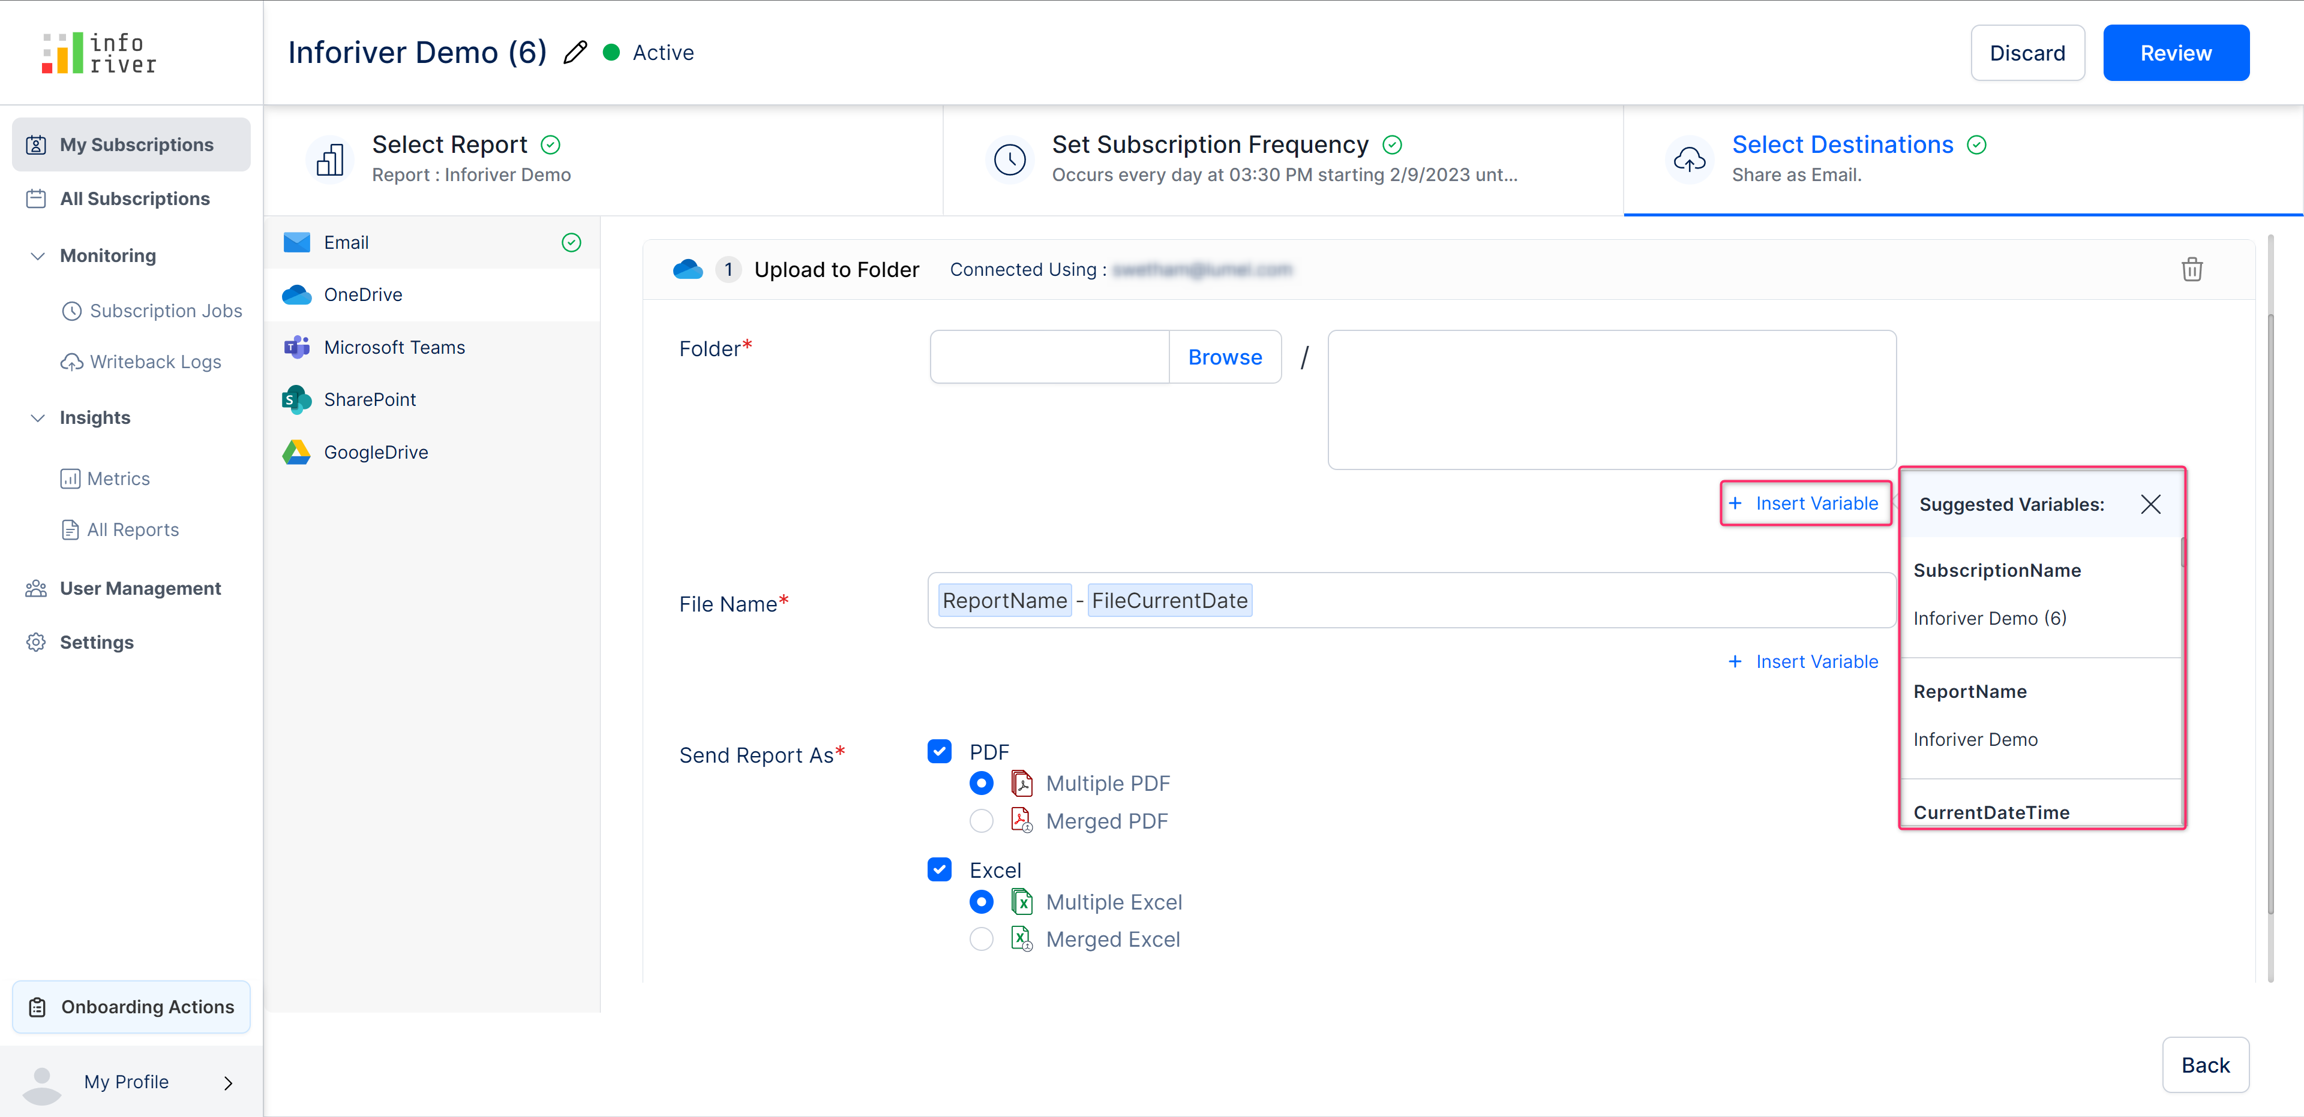This screenshot has height=1117, width=2304.
Task: Select the Merged PDF radio option
Action: [x=981, y=821]
